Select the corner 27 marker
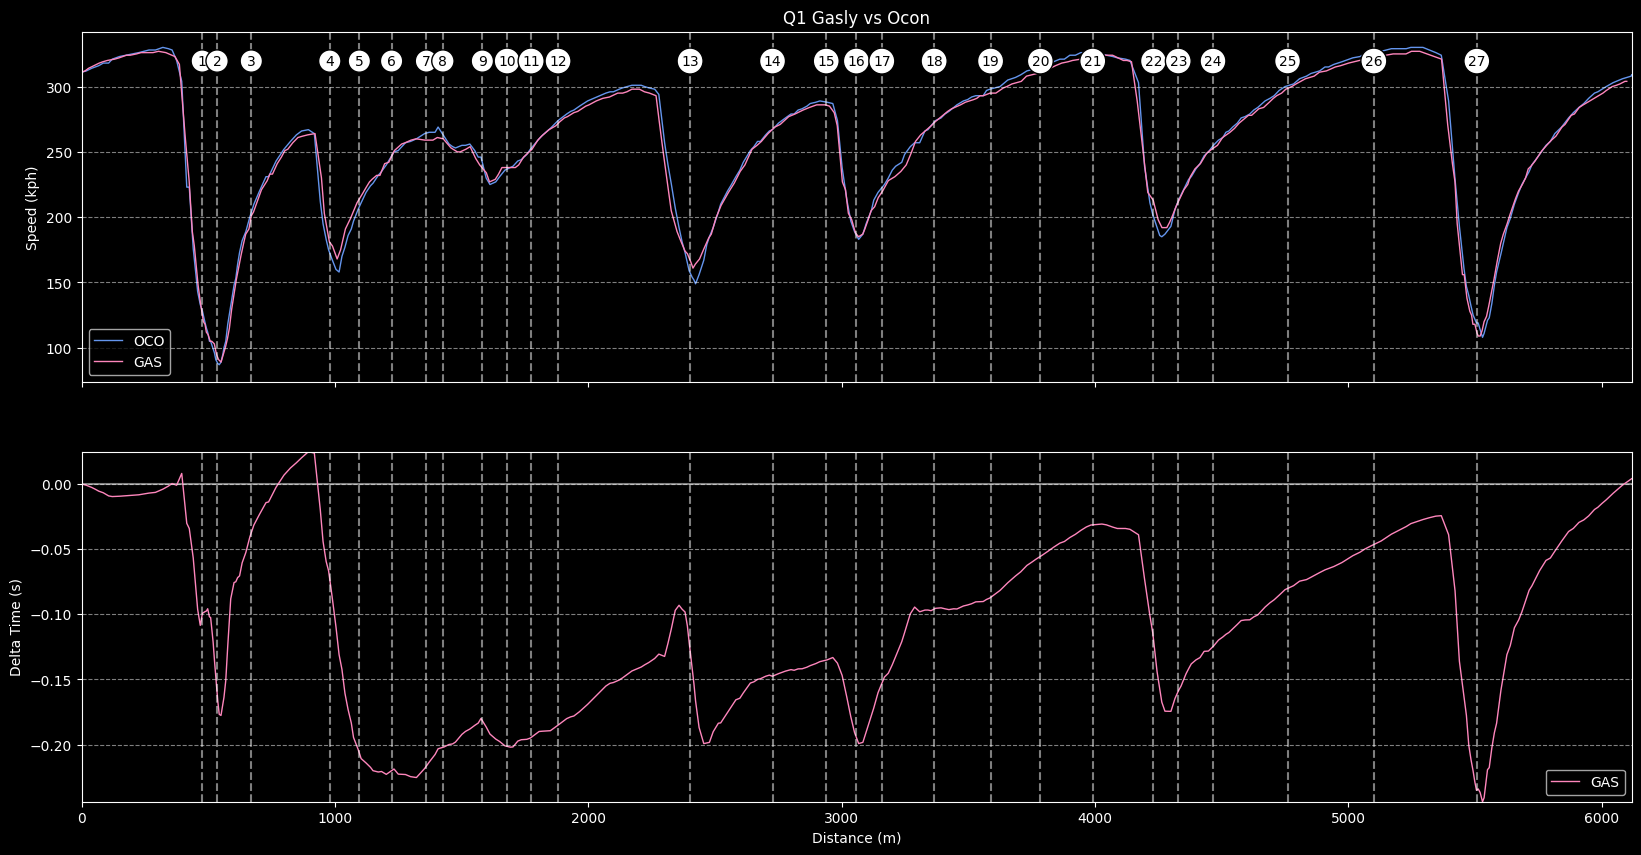 [1476, 61]
